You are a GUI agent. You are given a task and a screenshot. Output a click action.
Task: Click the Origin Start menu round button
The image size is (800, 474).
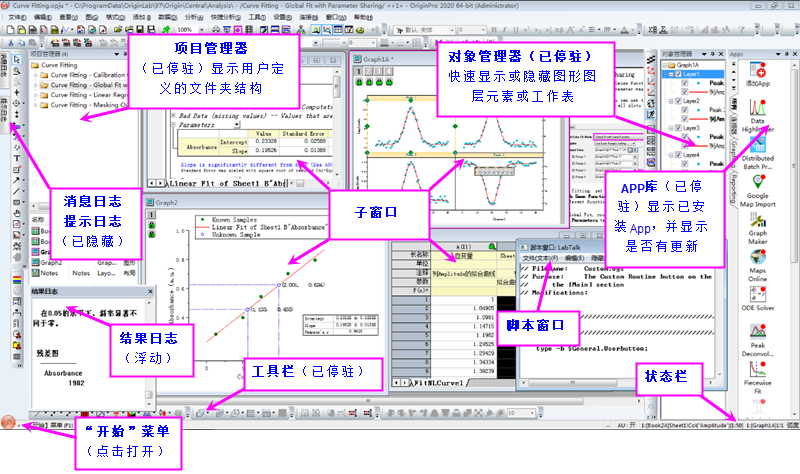pos(8,422)
